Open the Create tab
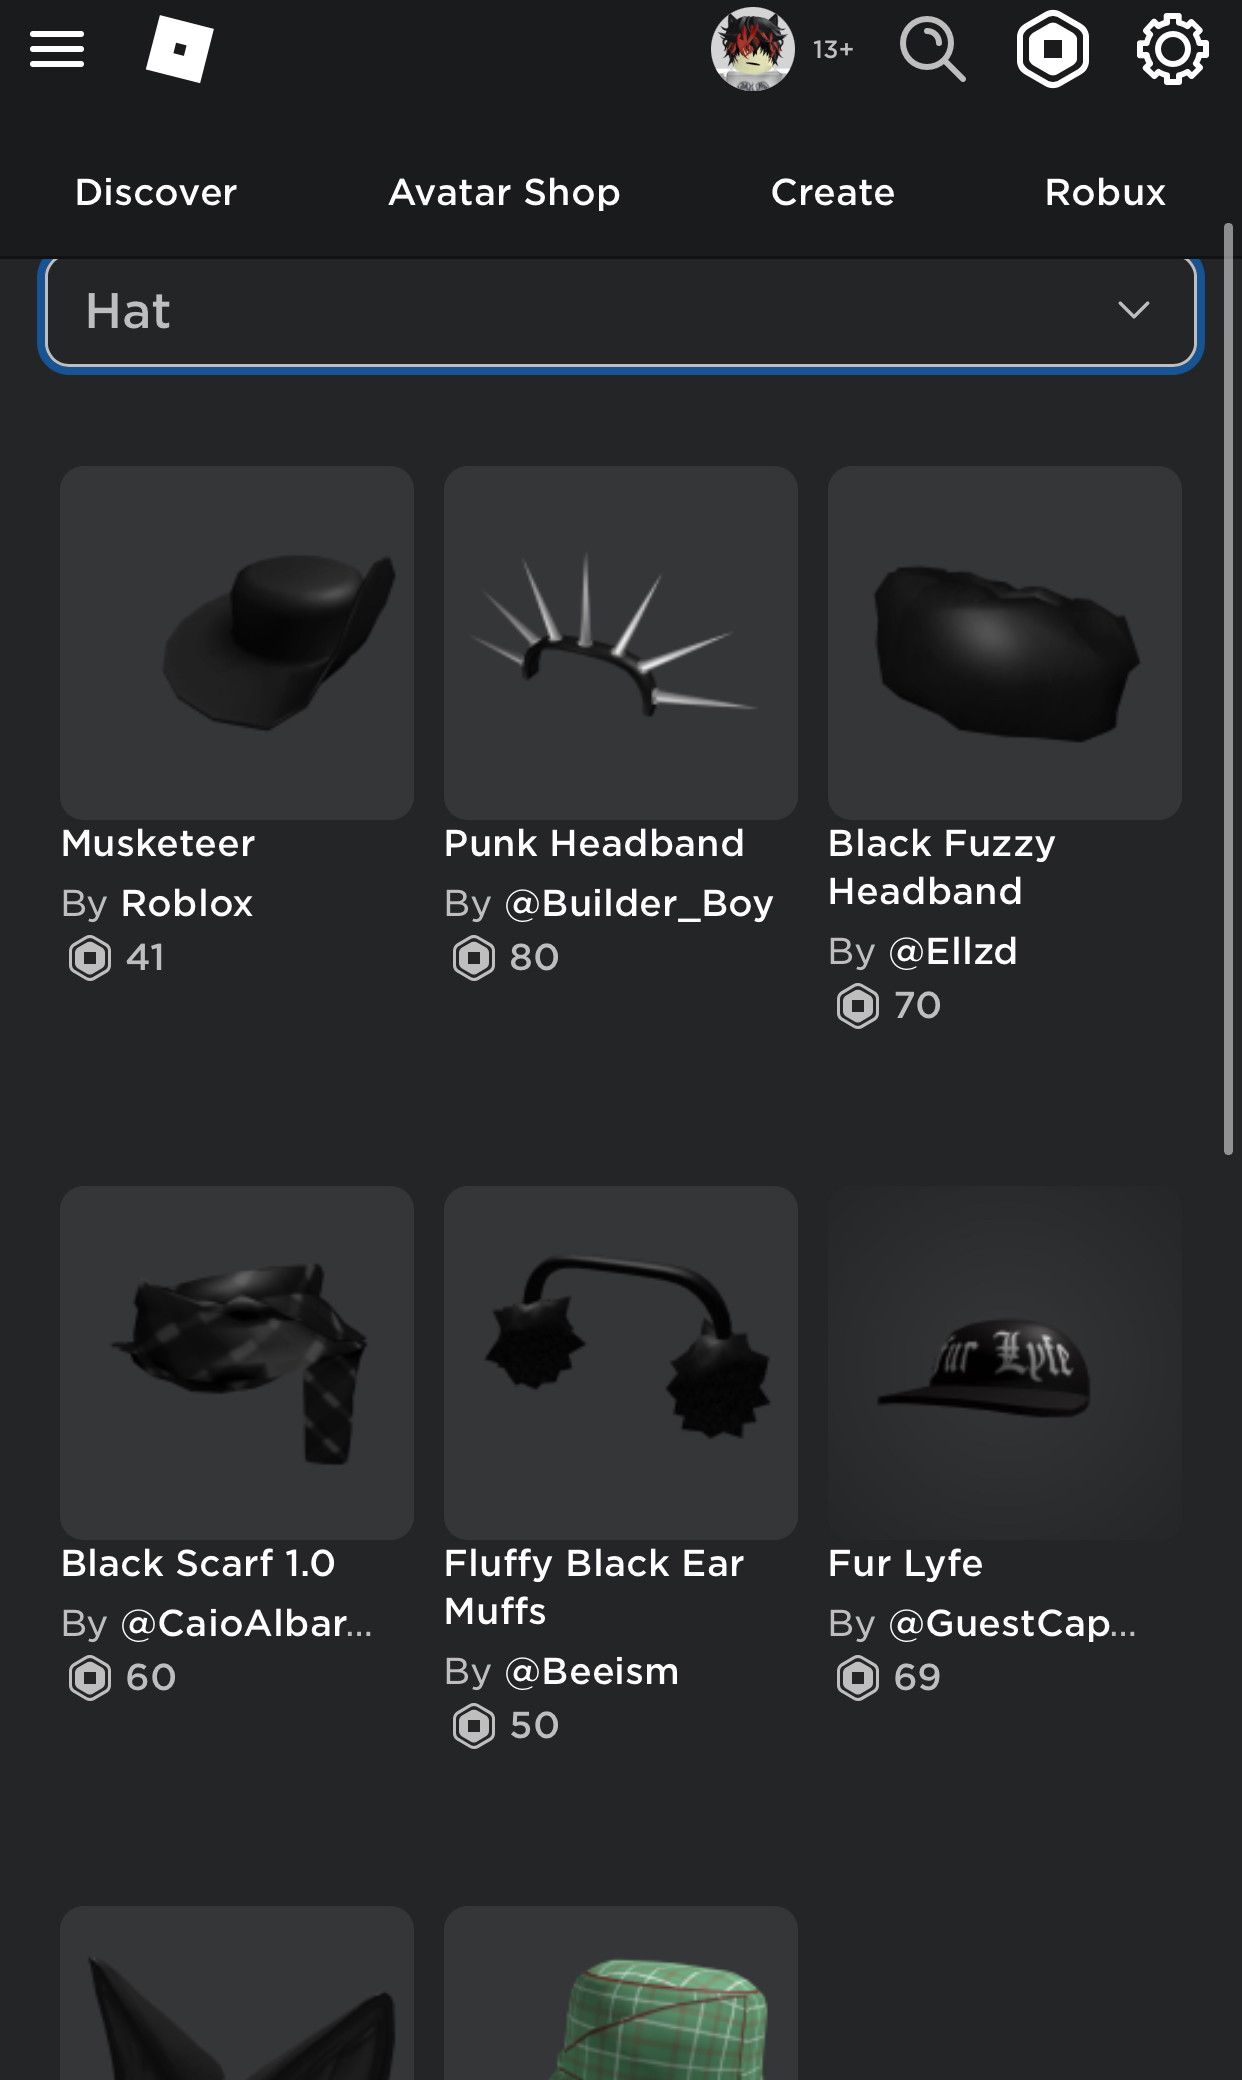Viewport: 1242px width, 2080px height. (833, 192)
